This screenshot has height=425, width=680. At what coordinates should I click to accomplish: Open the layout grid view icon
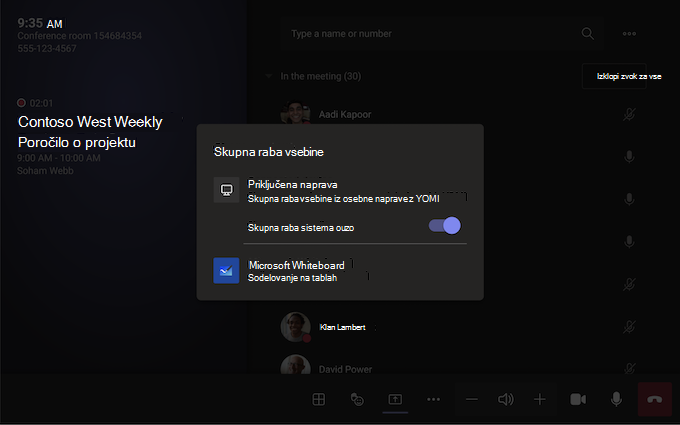click(319, 399)
